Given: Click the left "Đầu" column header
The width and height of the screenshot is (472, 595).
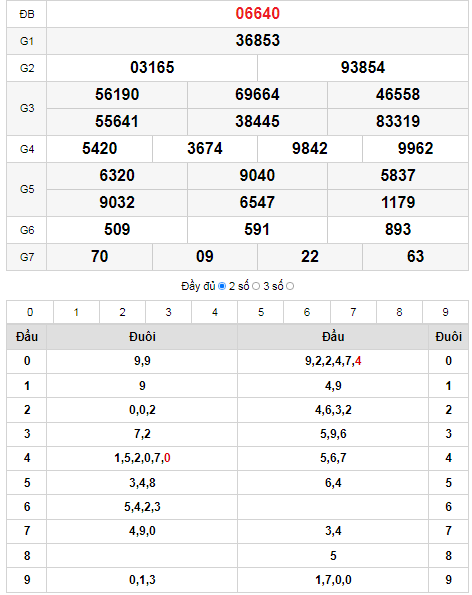Looking at the screenshot, I should point(27,337).
